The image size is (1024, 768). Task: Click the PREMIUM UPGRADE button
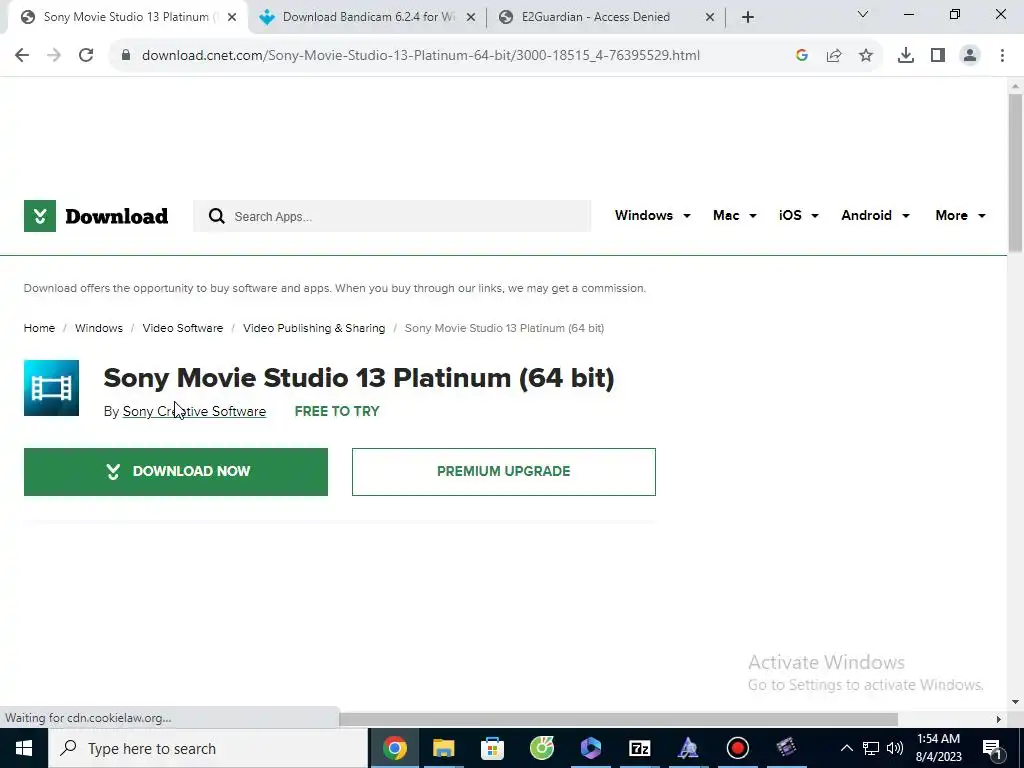pos(504,472)
